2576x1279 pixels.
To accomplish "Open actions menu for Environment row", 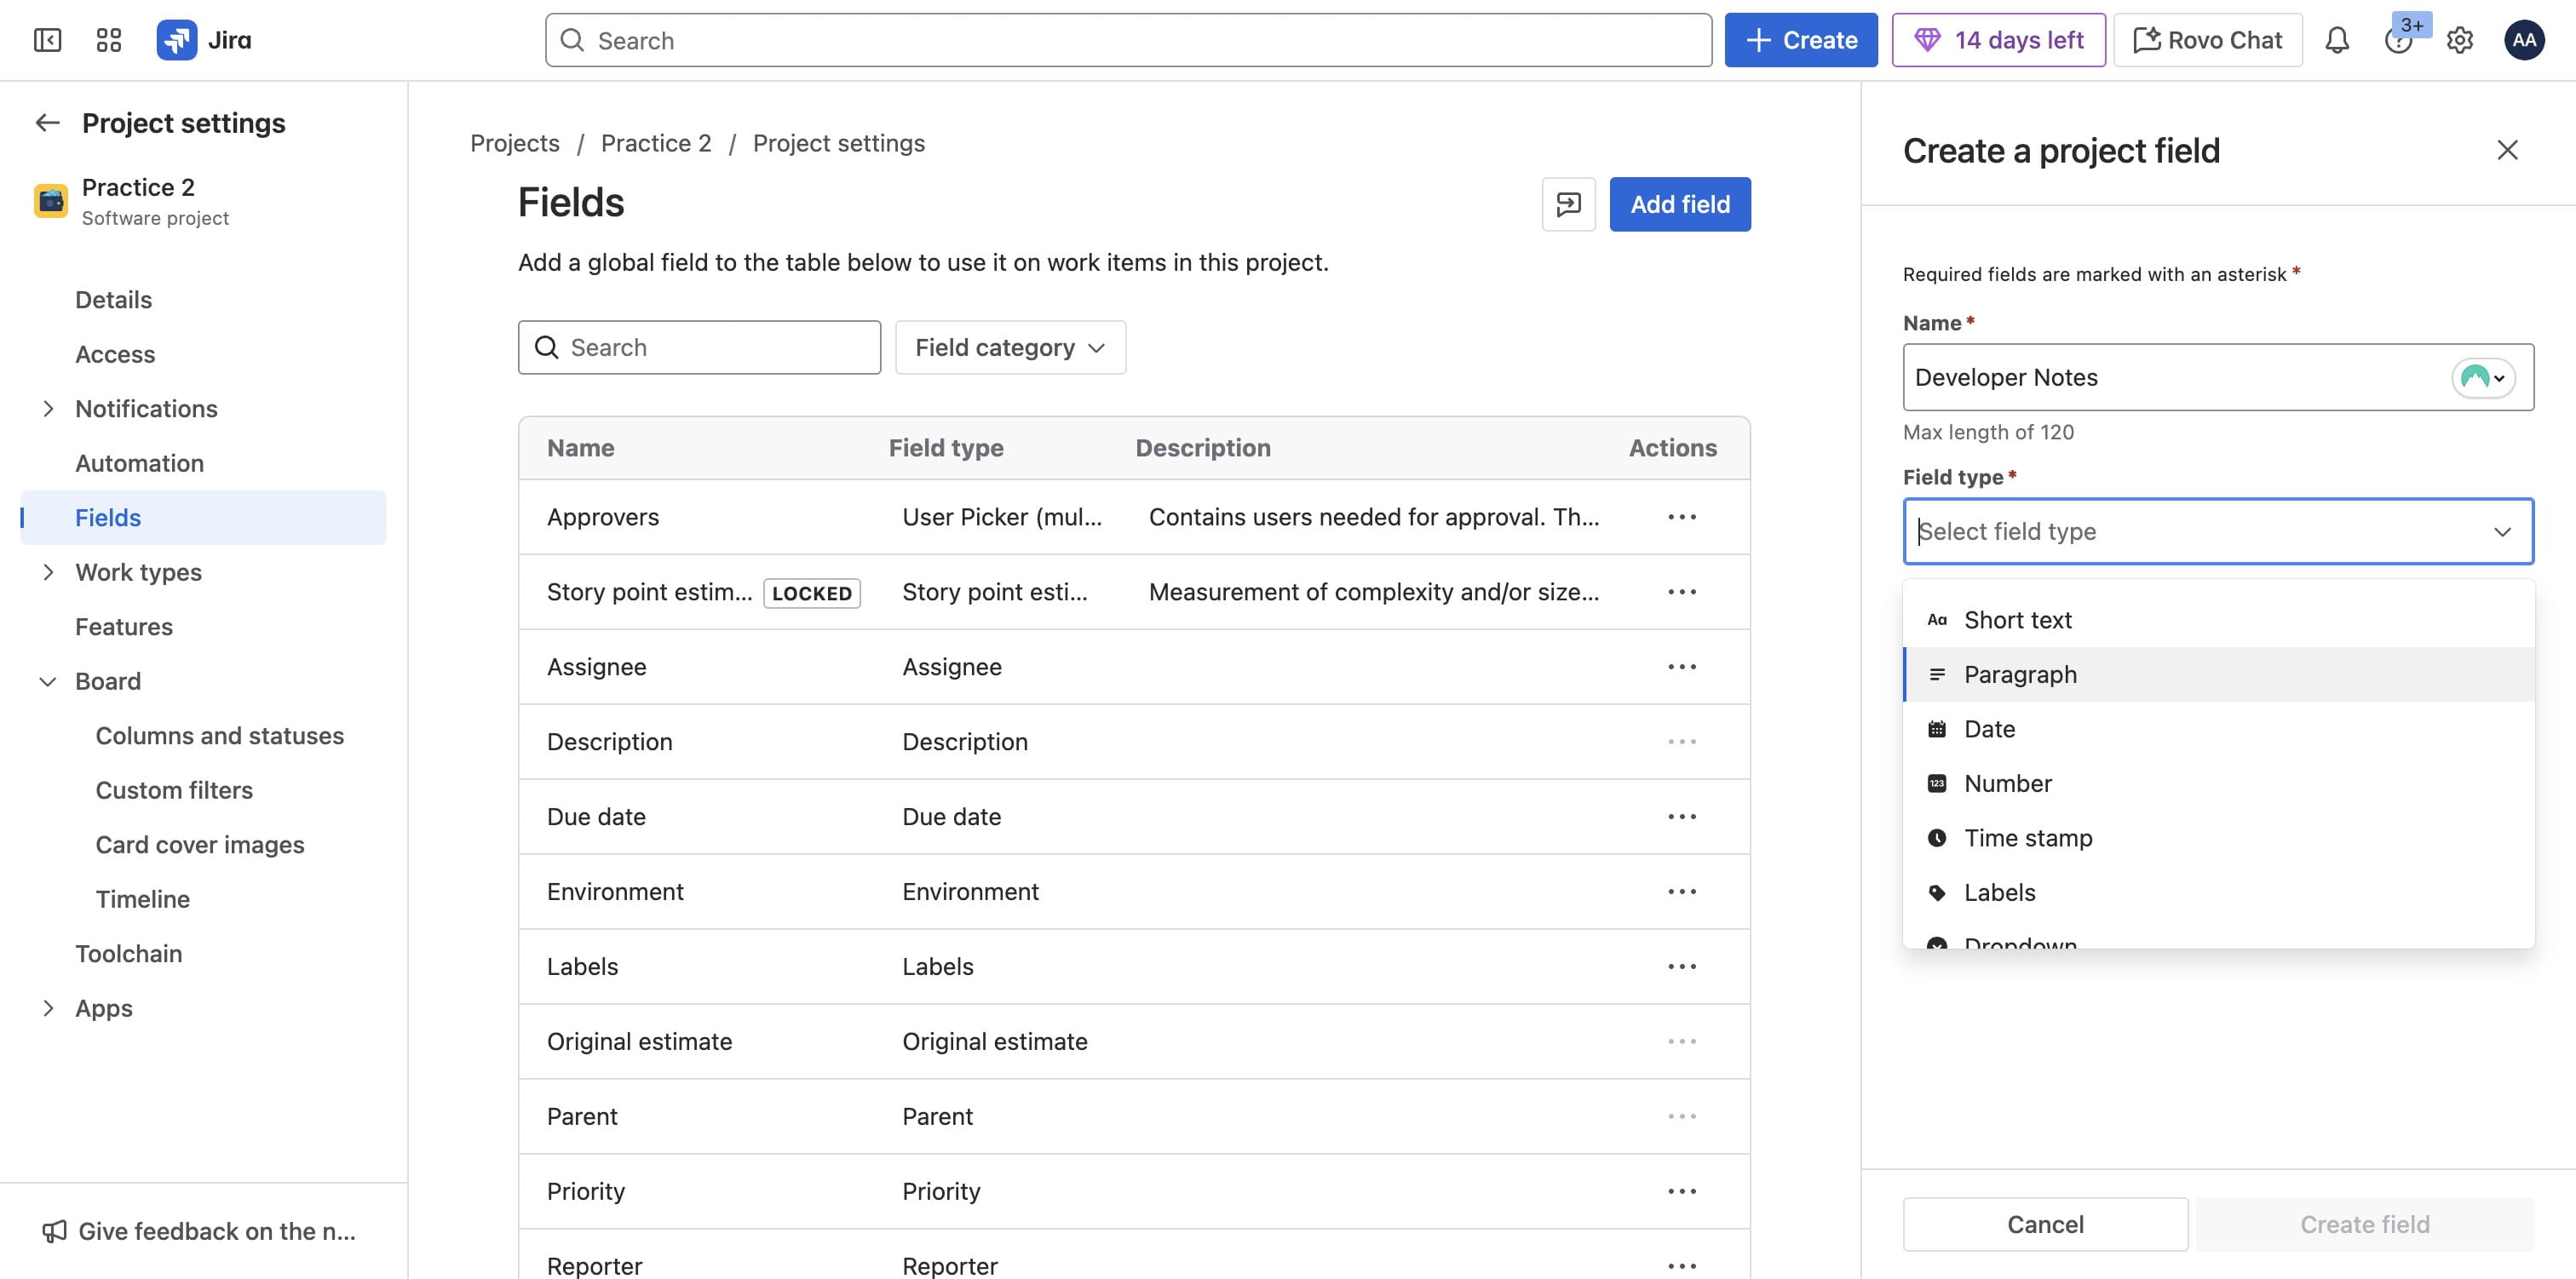I will [1681, 892].
